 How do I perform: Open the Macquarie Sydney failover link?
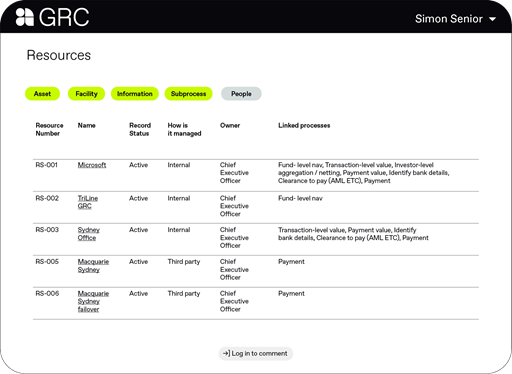[93, 301]
